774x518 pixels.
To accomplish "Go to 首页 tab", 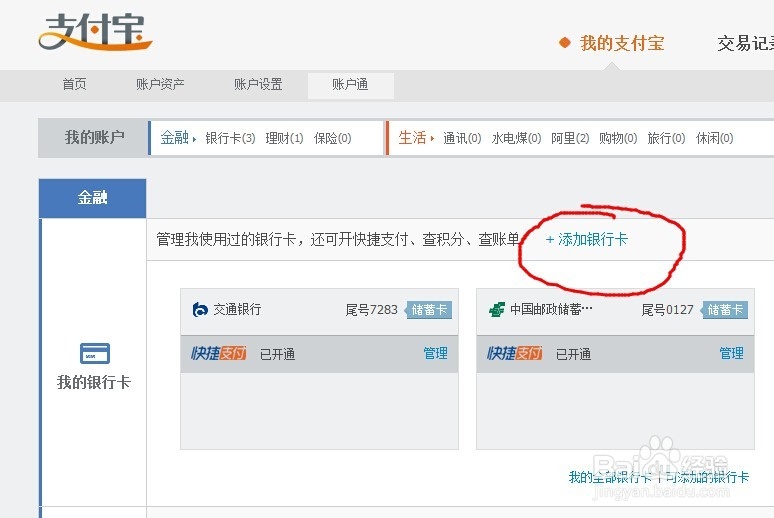I will pos(75,84).
